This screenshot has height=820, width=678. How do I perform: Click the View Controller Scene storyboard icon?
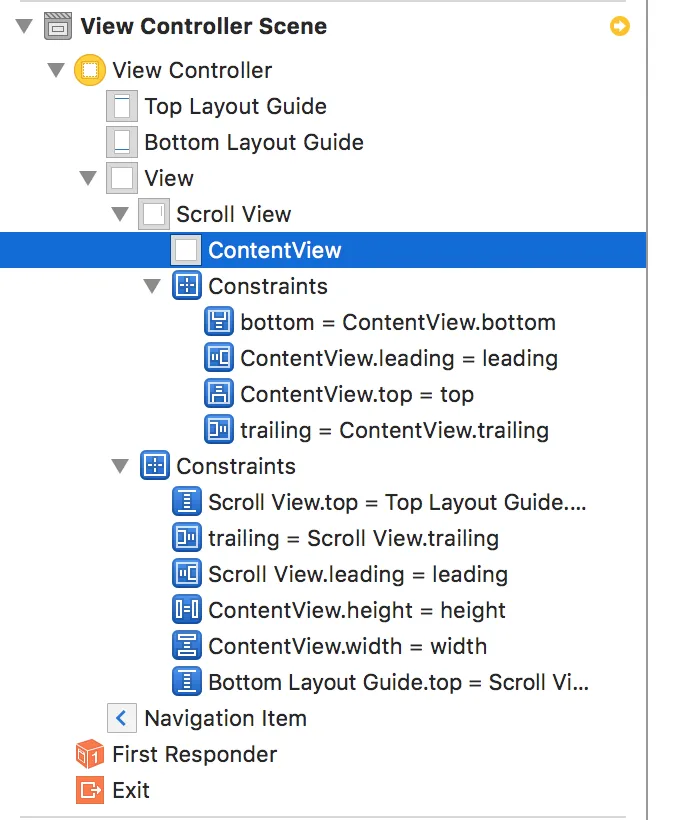point(58,26)
